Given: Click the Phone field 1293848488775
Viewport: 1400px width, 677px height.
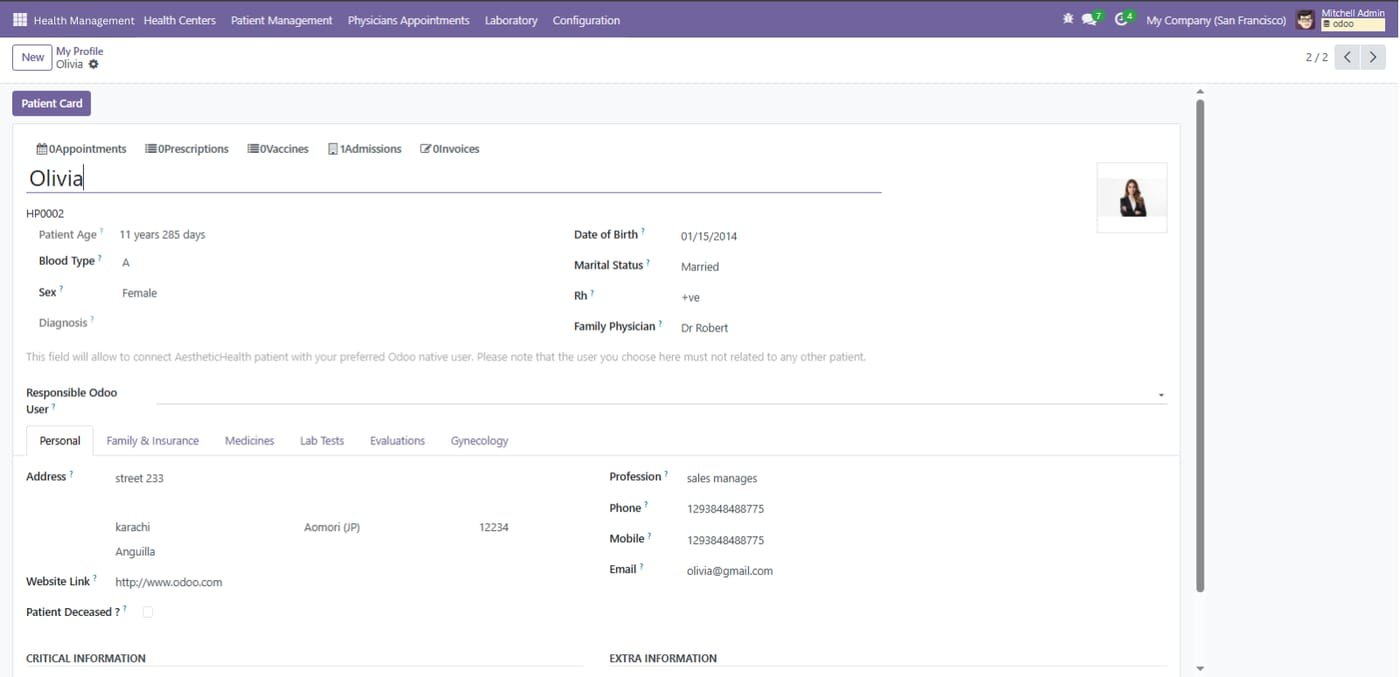Looking at the screenshot, I should coord(726,509).
